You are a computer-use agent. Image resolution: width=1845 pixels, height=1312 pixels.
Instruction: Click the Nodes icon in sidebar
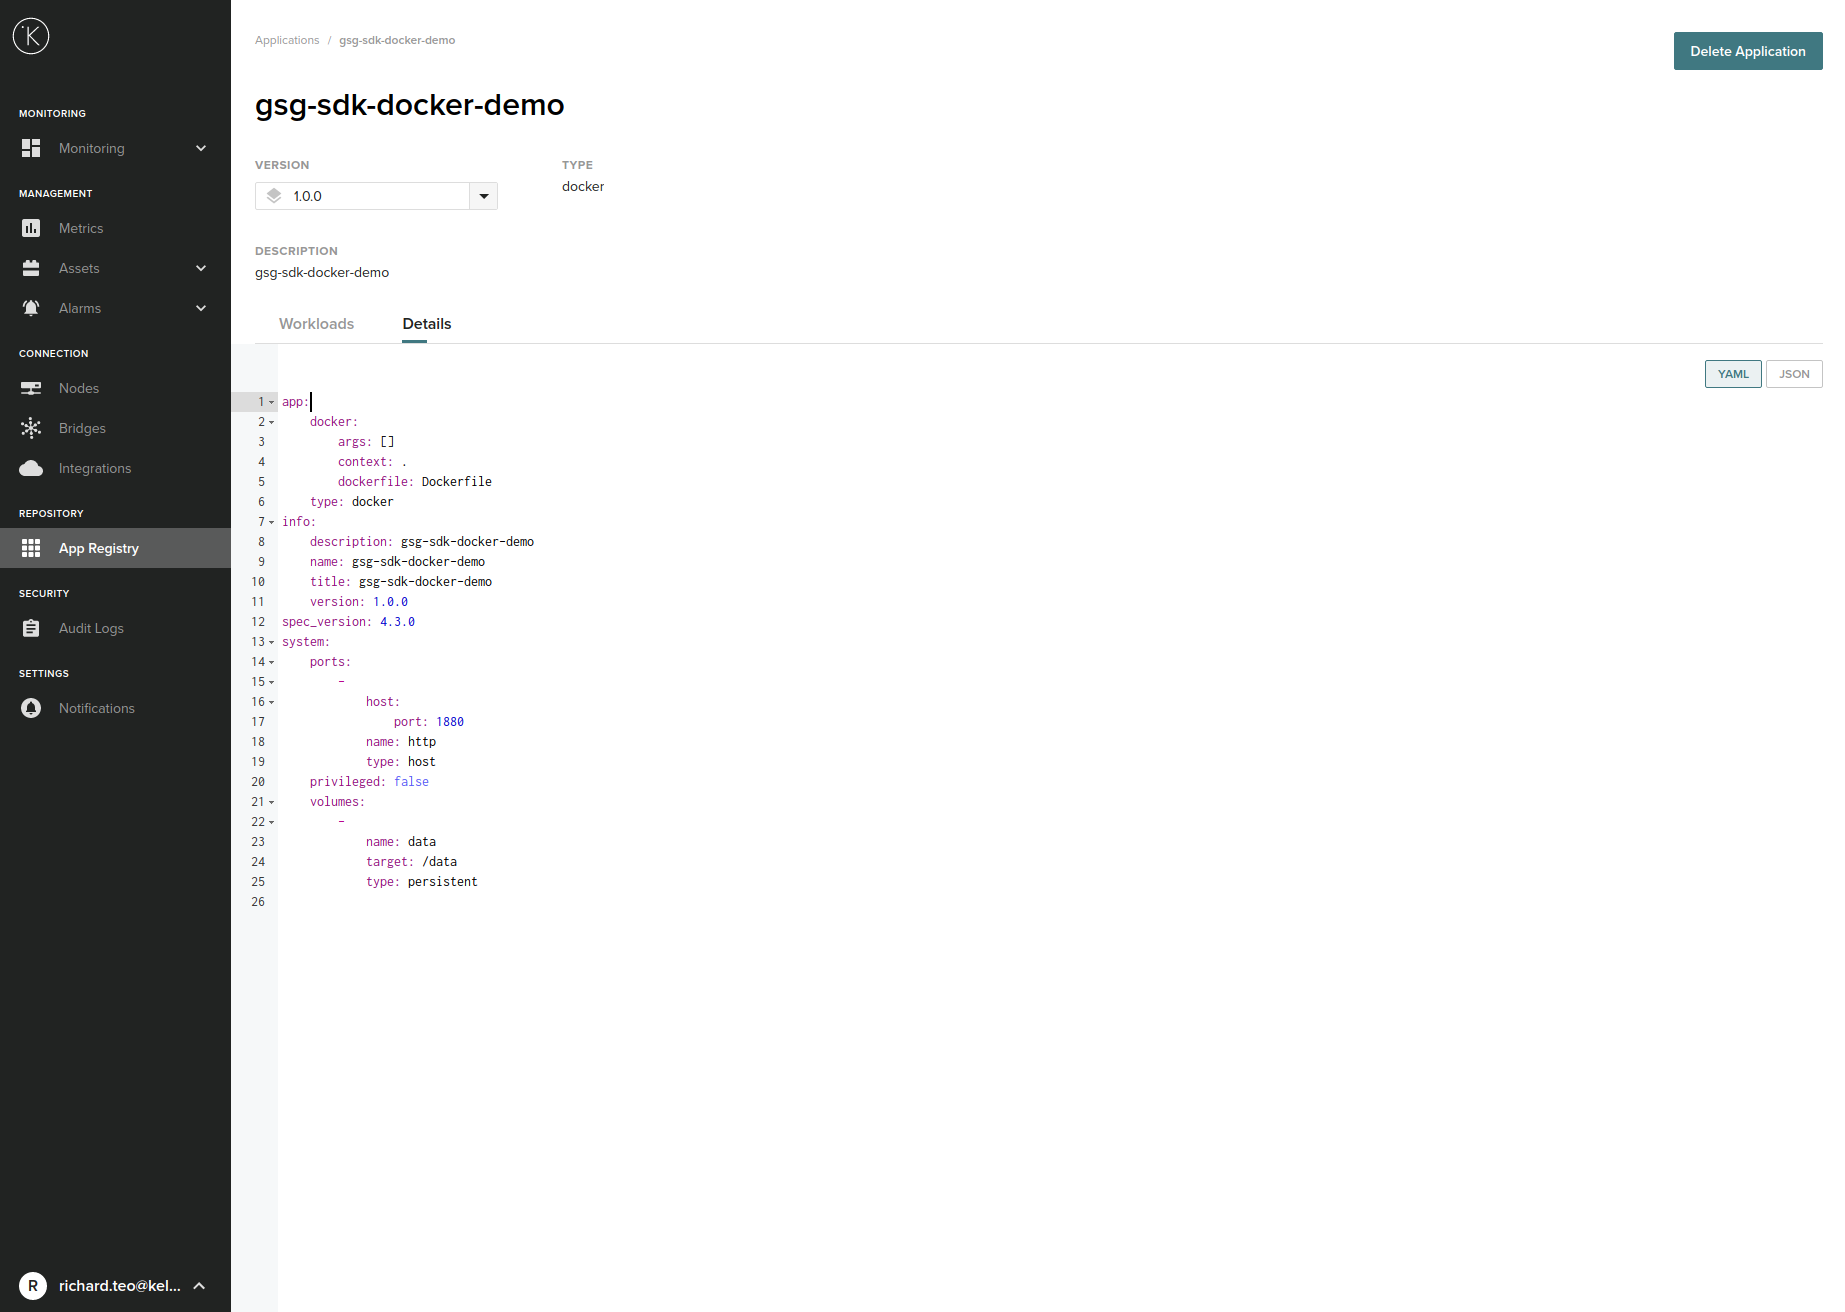click(31, 388)
